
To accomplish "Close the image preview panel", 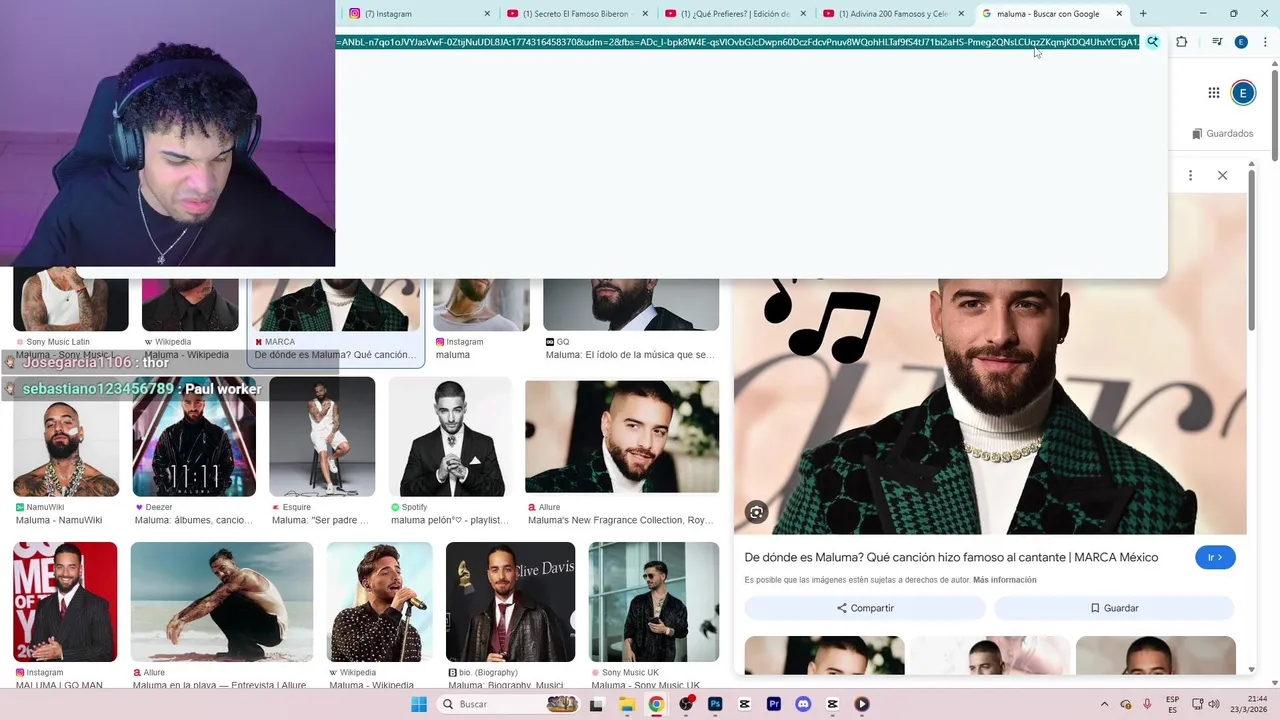I will click(1222, 175).
